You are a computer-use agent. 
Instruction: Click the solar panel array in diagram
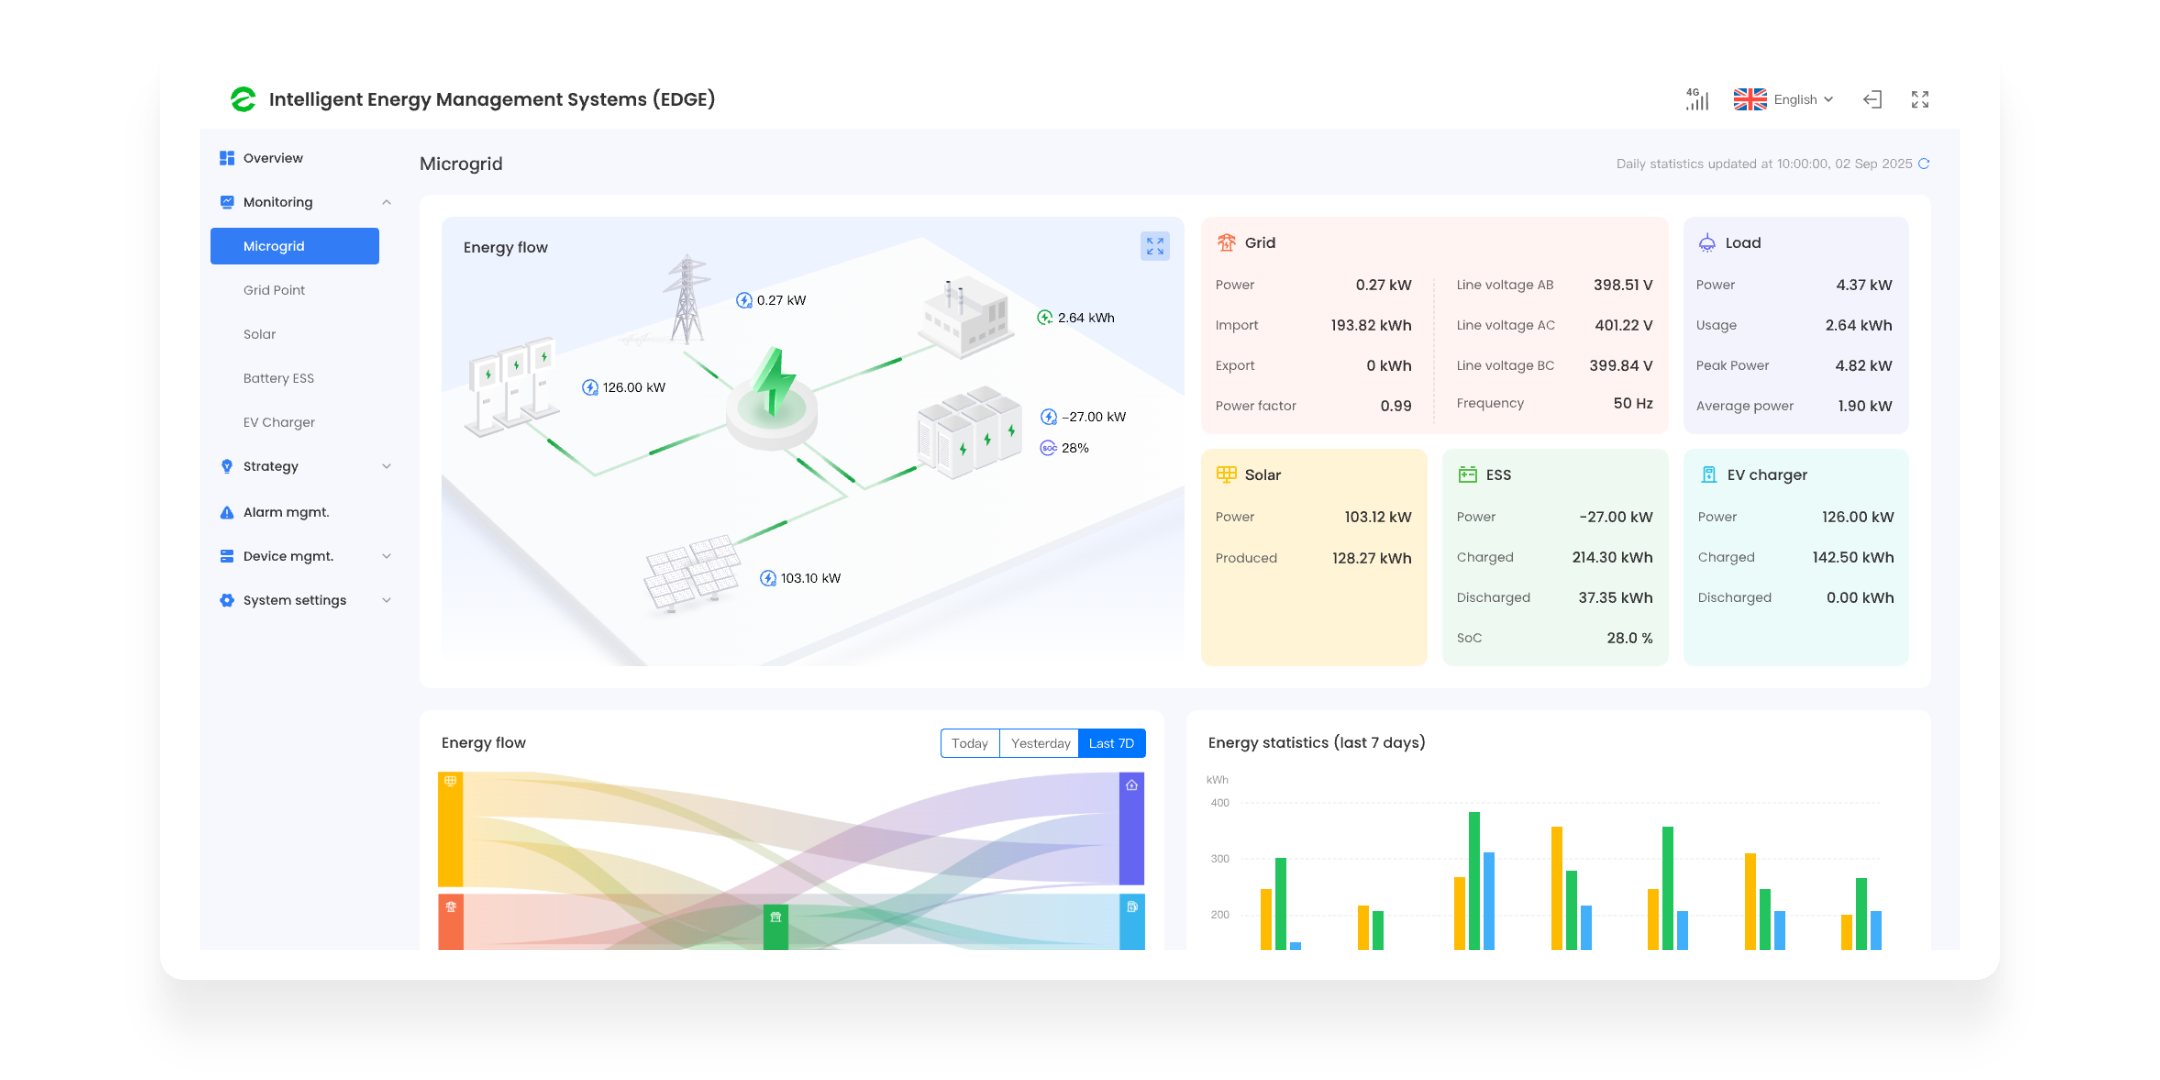point(693,573)
